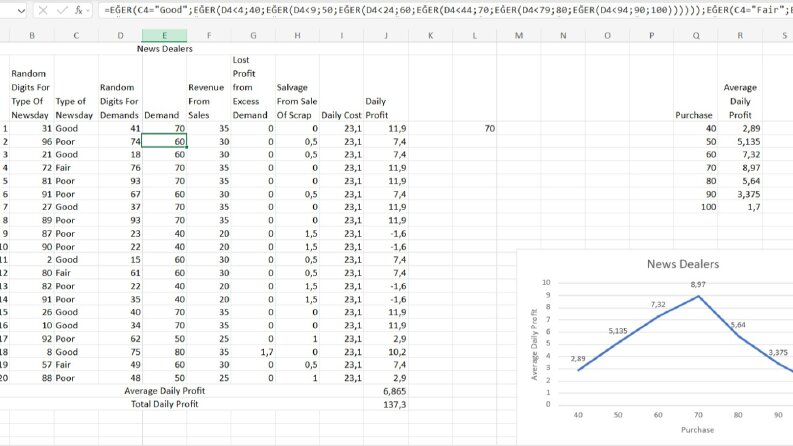Select column Q header

[x=696, y=35]
